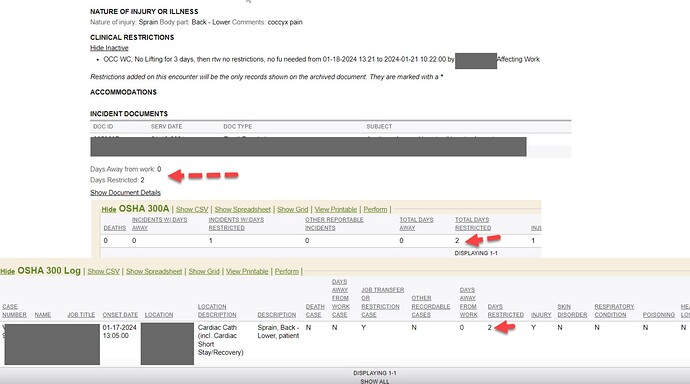
Task: Sort log by Injury column header
Action: [541, 315]
